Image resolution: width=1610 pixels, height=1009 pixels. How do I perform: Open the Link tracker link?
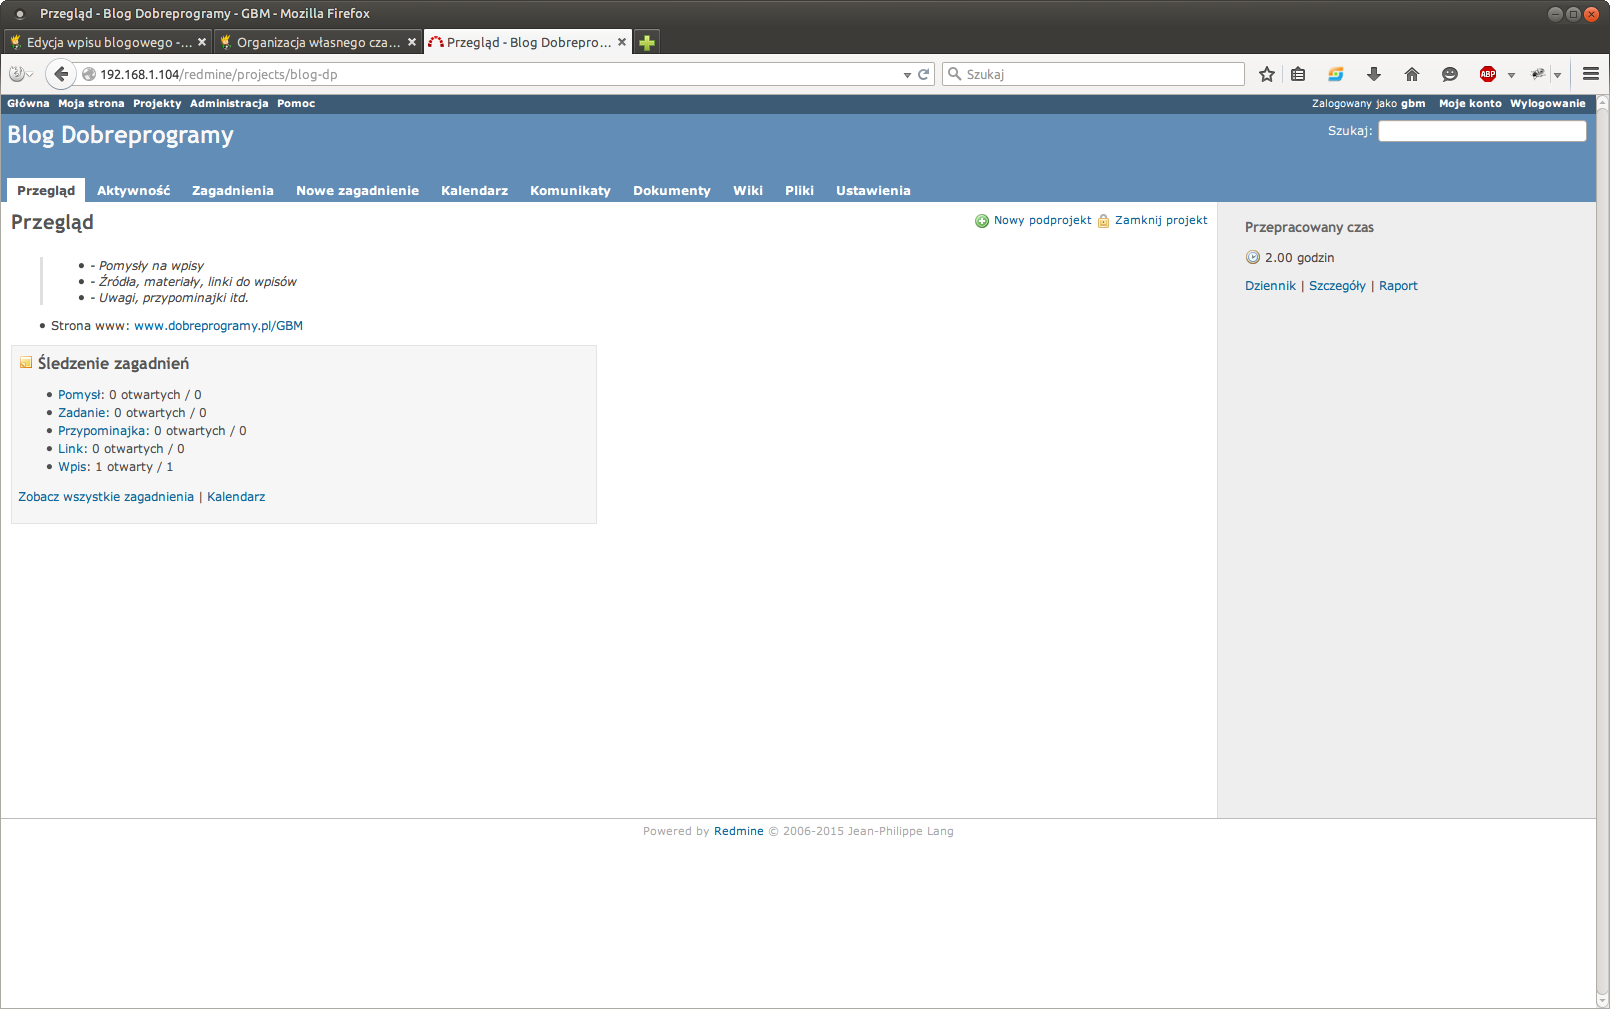[x=72, y=449]
